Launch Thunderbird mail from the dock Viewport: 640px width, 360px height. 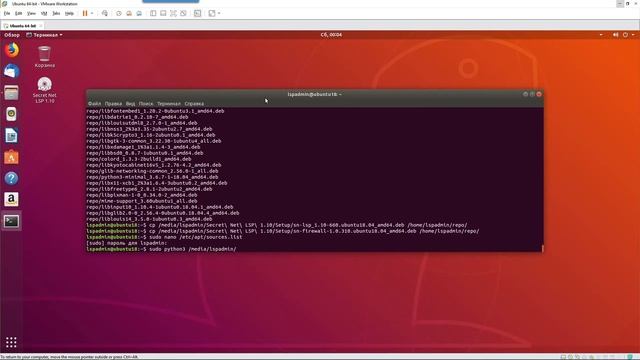click(11, 71)
